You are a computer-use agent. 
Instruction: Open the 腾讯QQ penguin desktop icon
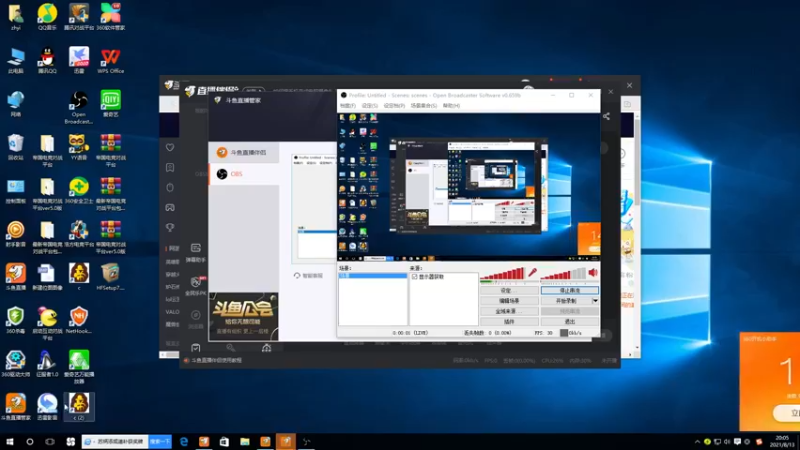47,60
